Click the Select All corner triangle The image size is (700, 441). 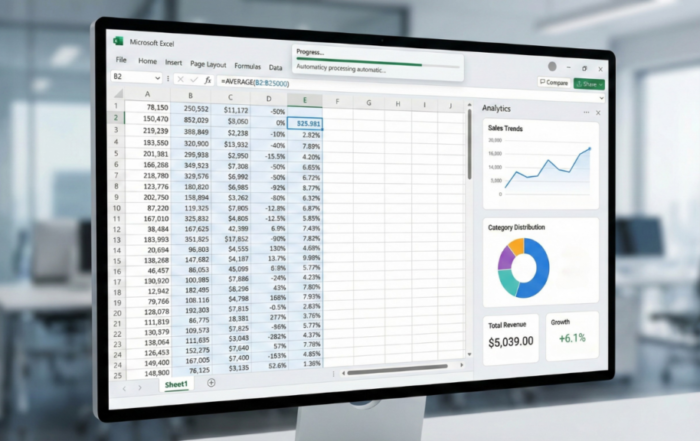point(119,93)
